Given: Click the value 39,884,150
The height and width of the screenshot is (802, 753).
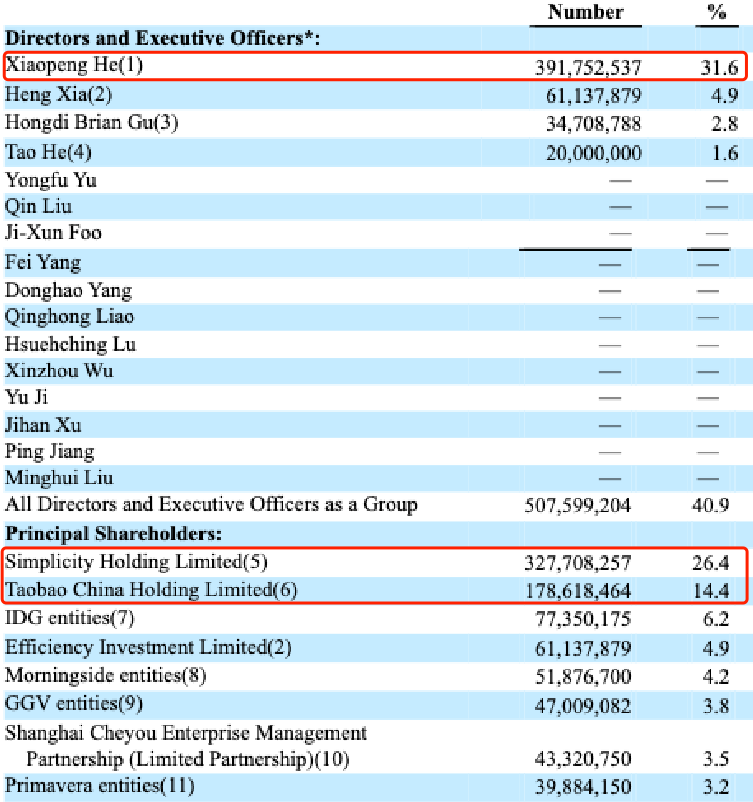Looking at the screenshot, I should click(583, 787).
